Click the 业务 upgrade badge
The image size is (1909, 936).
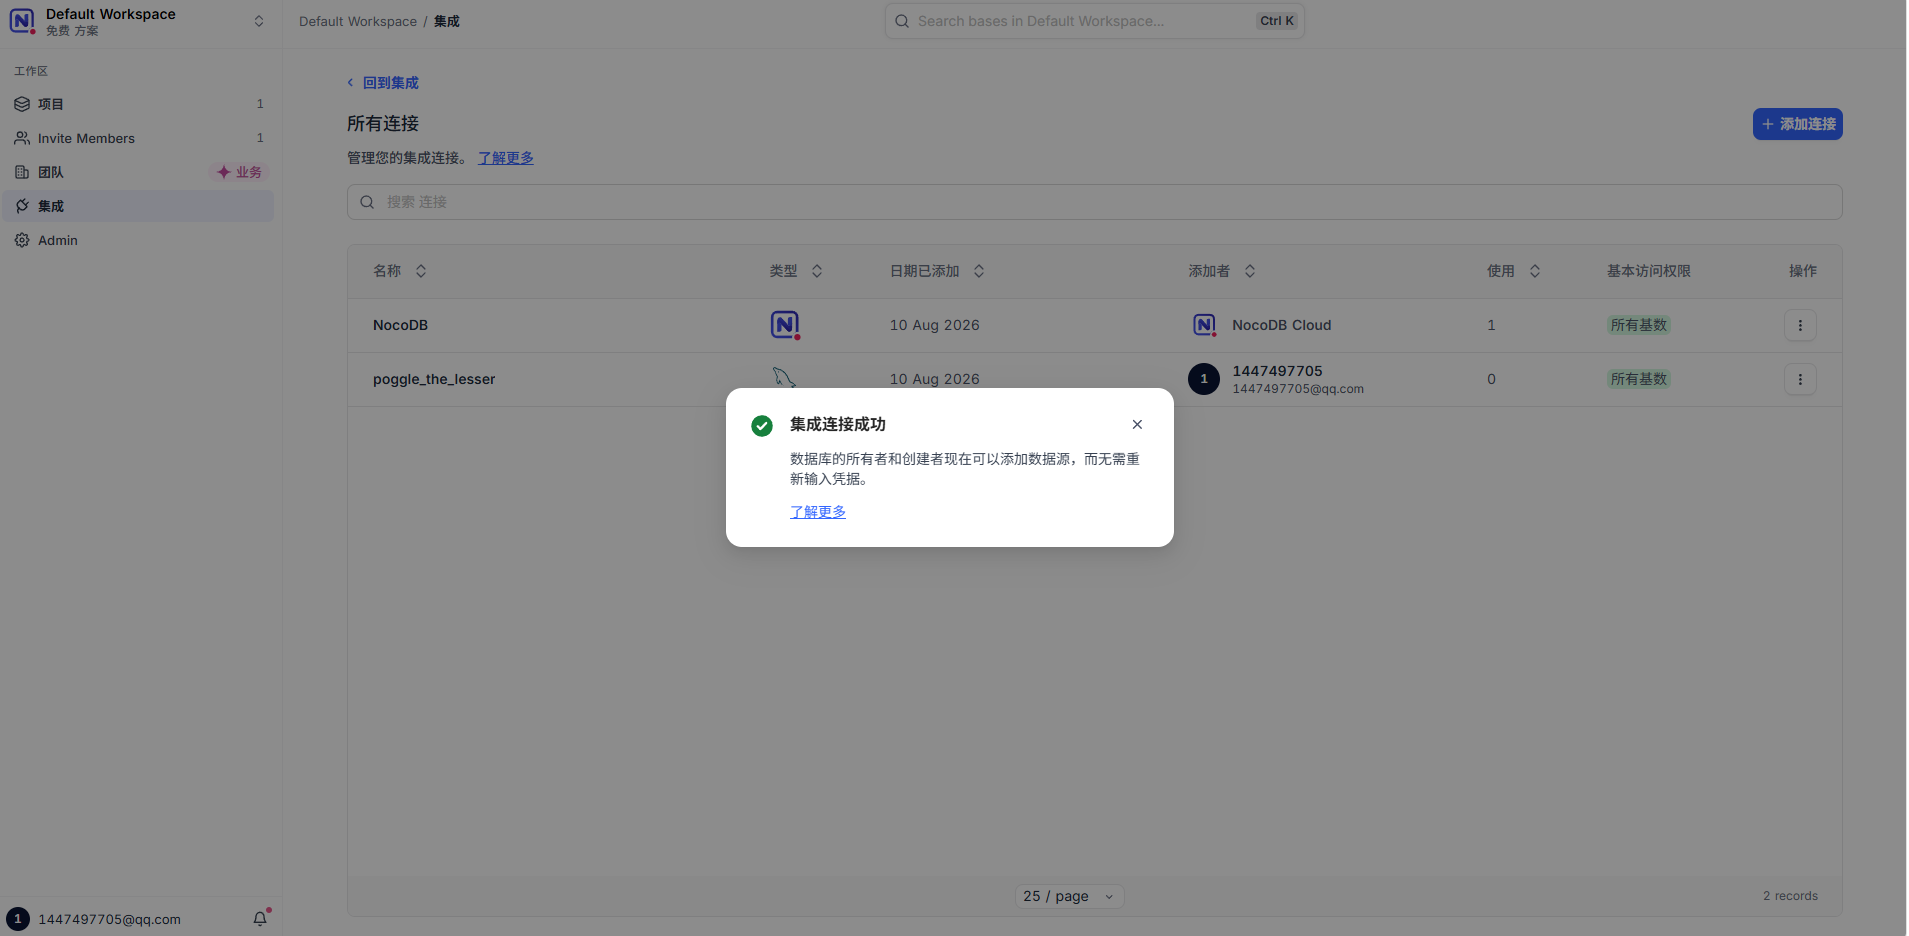tap(239, 172)
